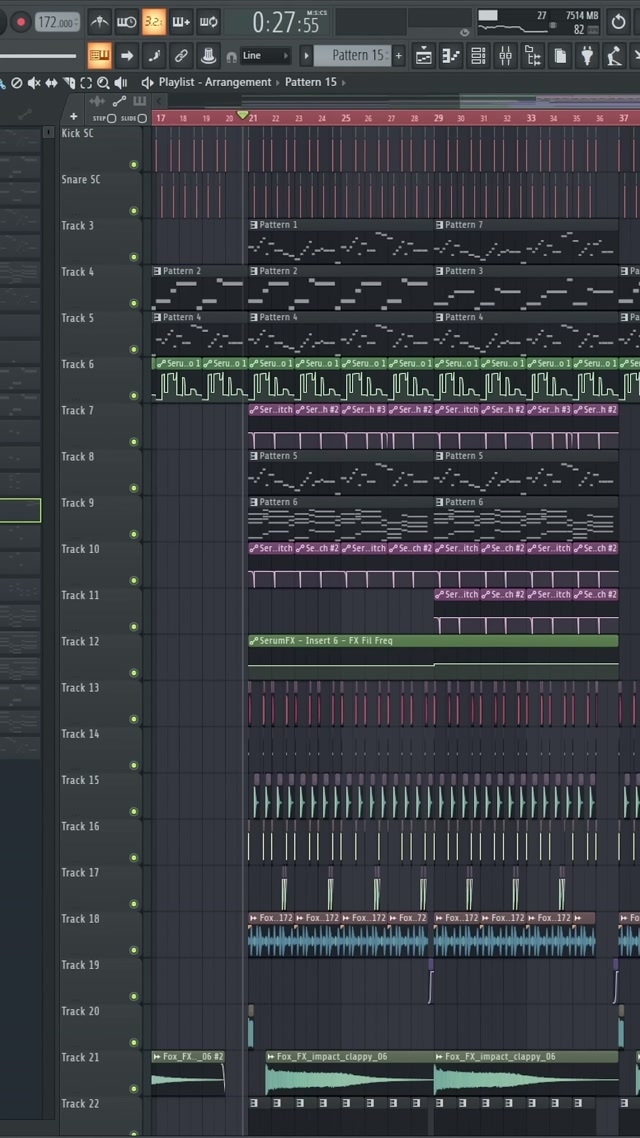
Task: Open the piano roll view
Action: 451,56
